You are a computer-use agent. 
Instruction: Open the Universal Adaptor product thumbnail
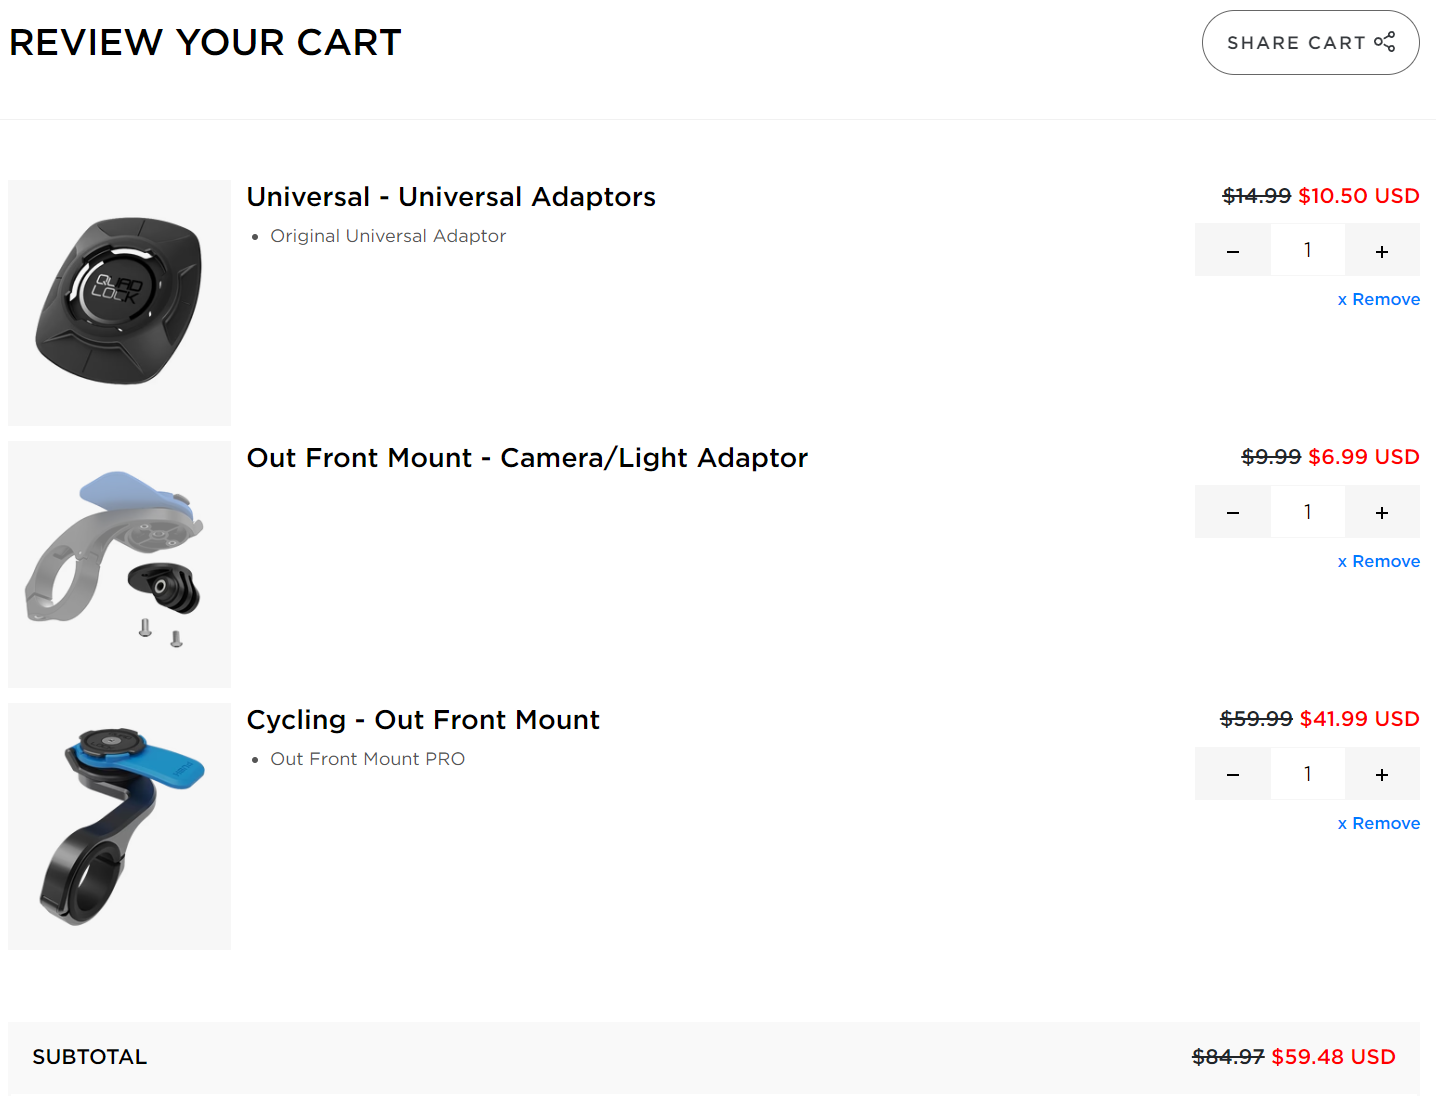coord(119,303)
